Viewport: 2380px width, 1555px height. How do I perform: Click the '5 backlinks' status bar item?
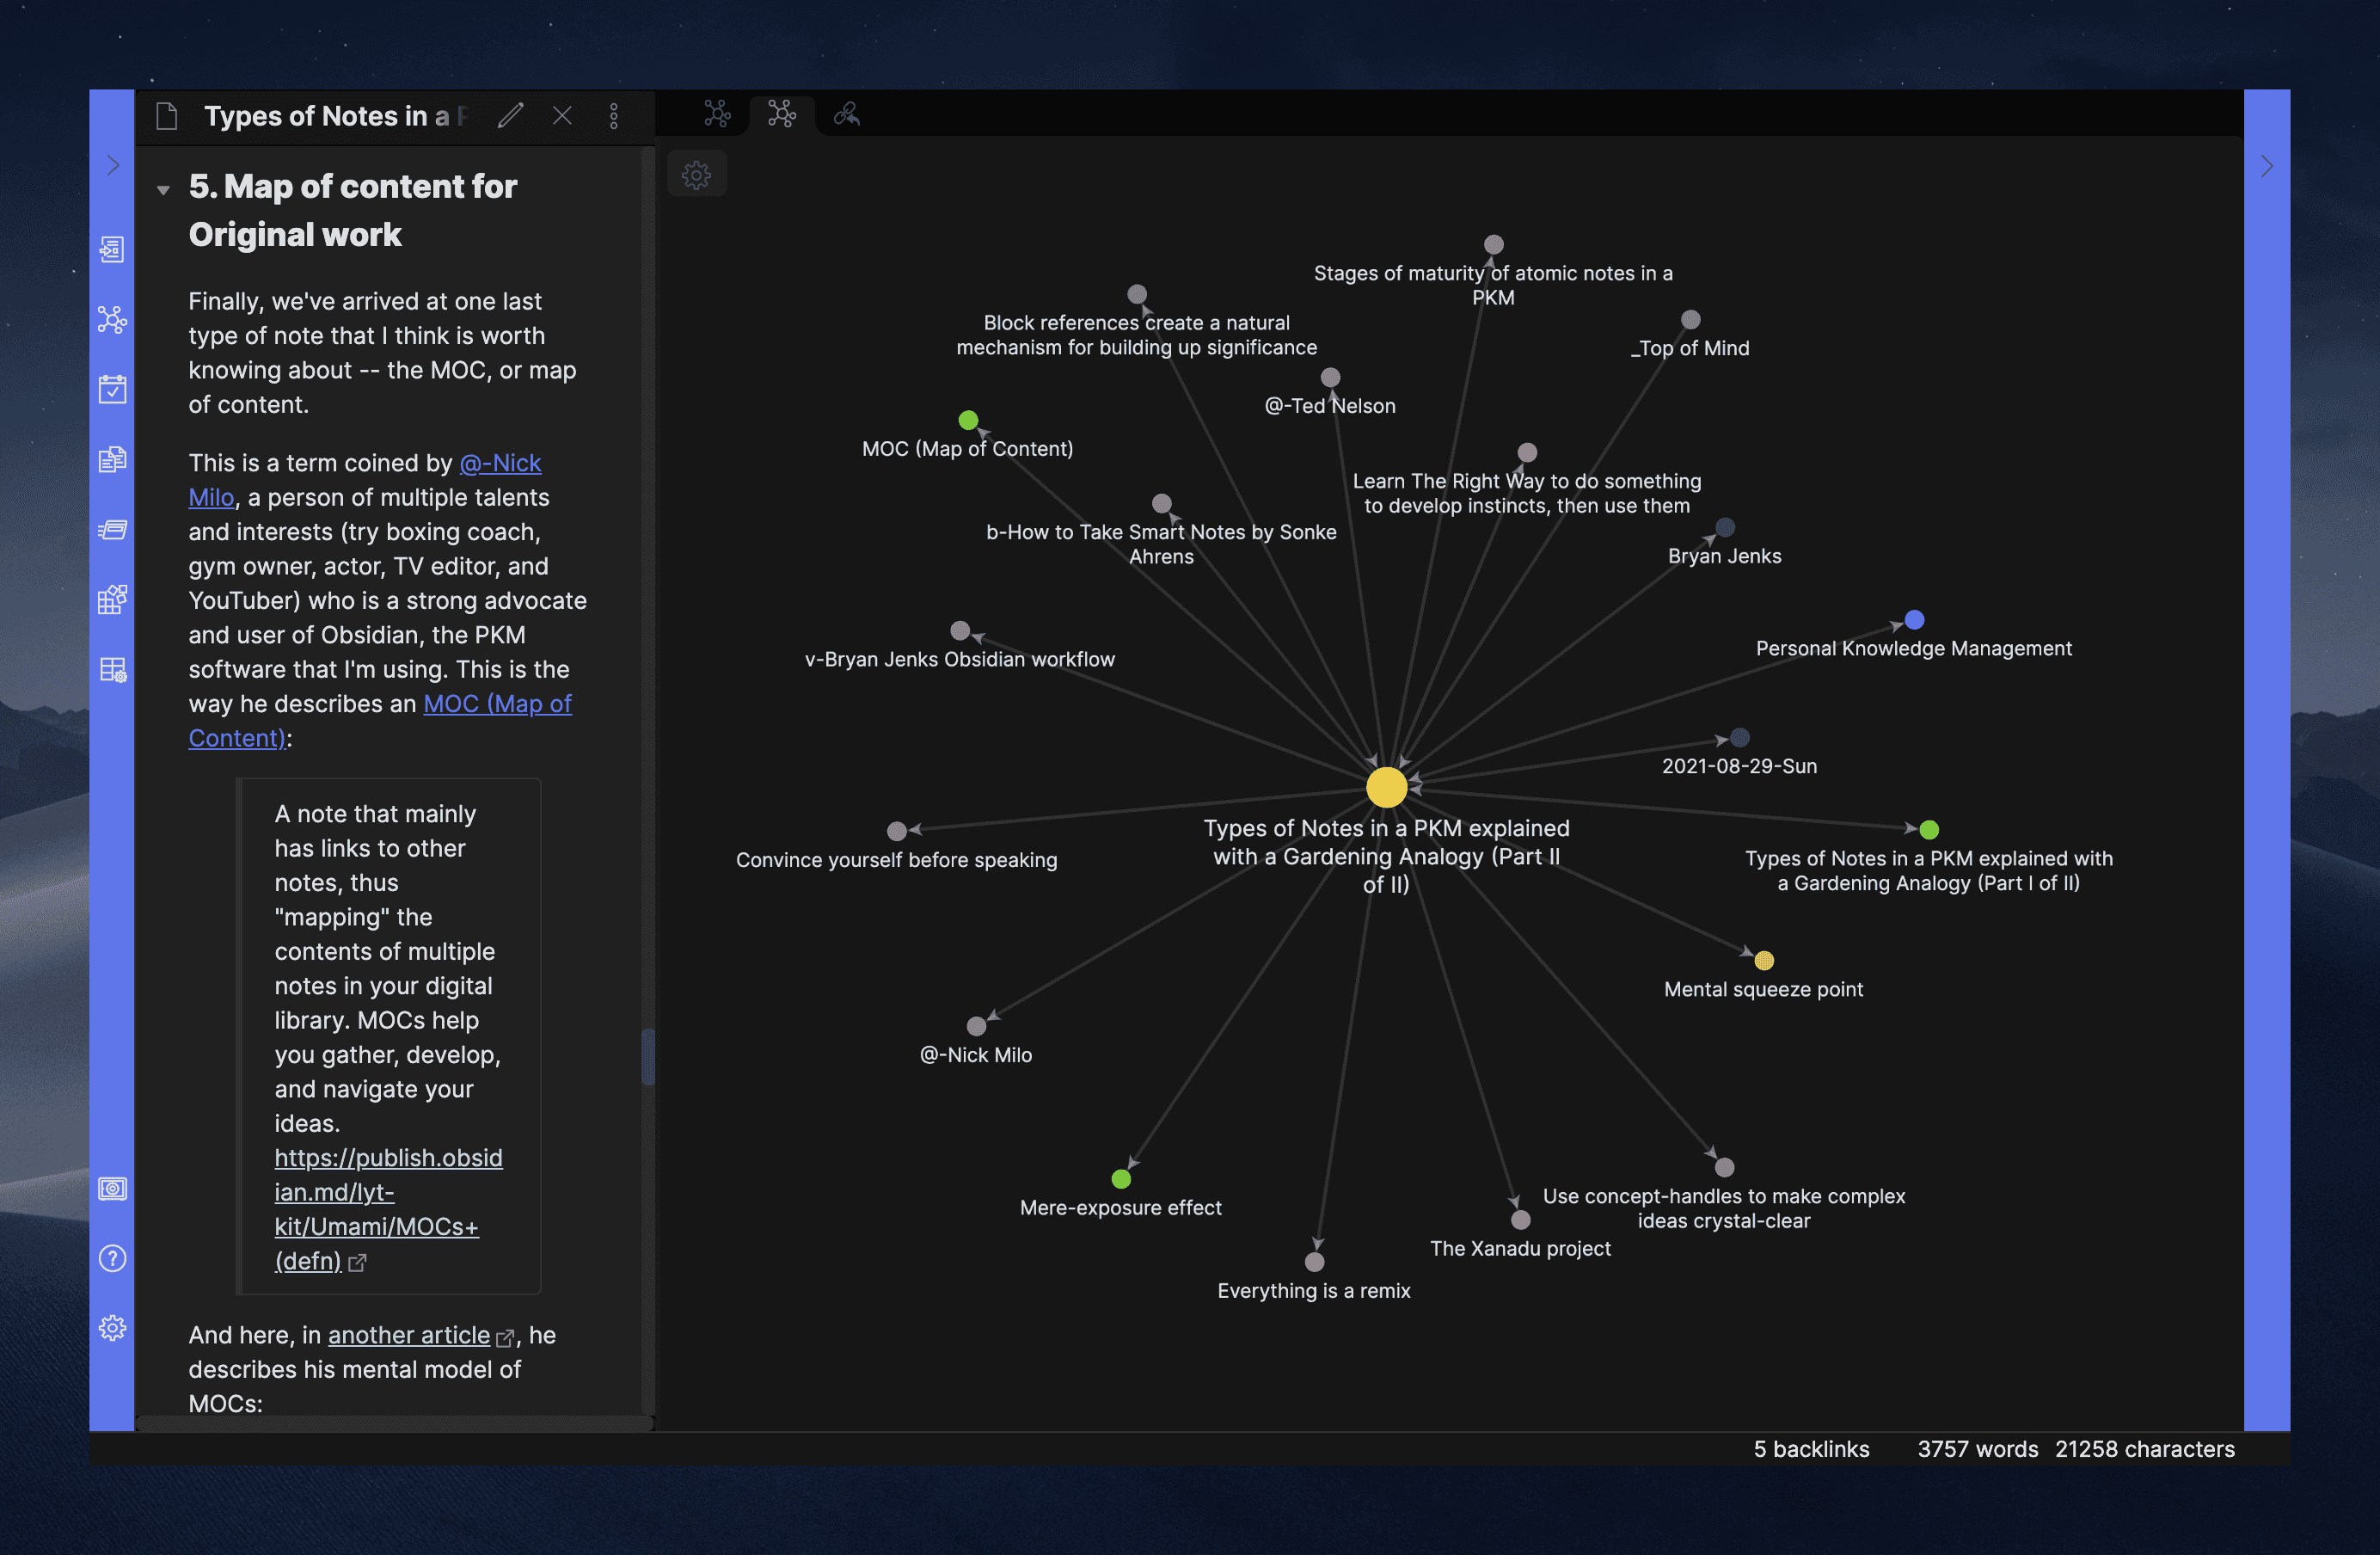pos(1810,1449)
